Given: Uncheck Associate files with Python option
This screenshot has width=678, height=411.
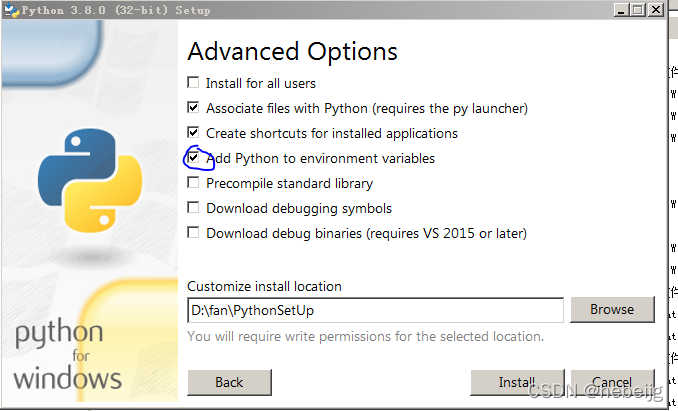Looking at the screenshot, I should pos(193,107).
